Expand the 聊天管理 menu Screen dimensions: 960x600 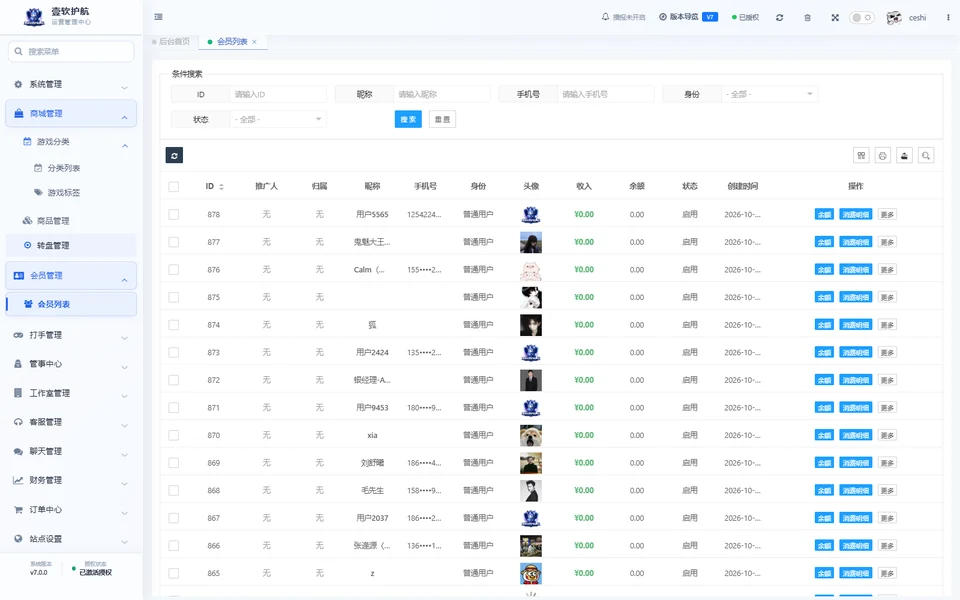(x=71, y=451)
